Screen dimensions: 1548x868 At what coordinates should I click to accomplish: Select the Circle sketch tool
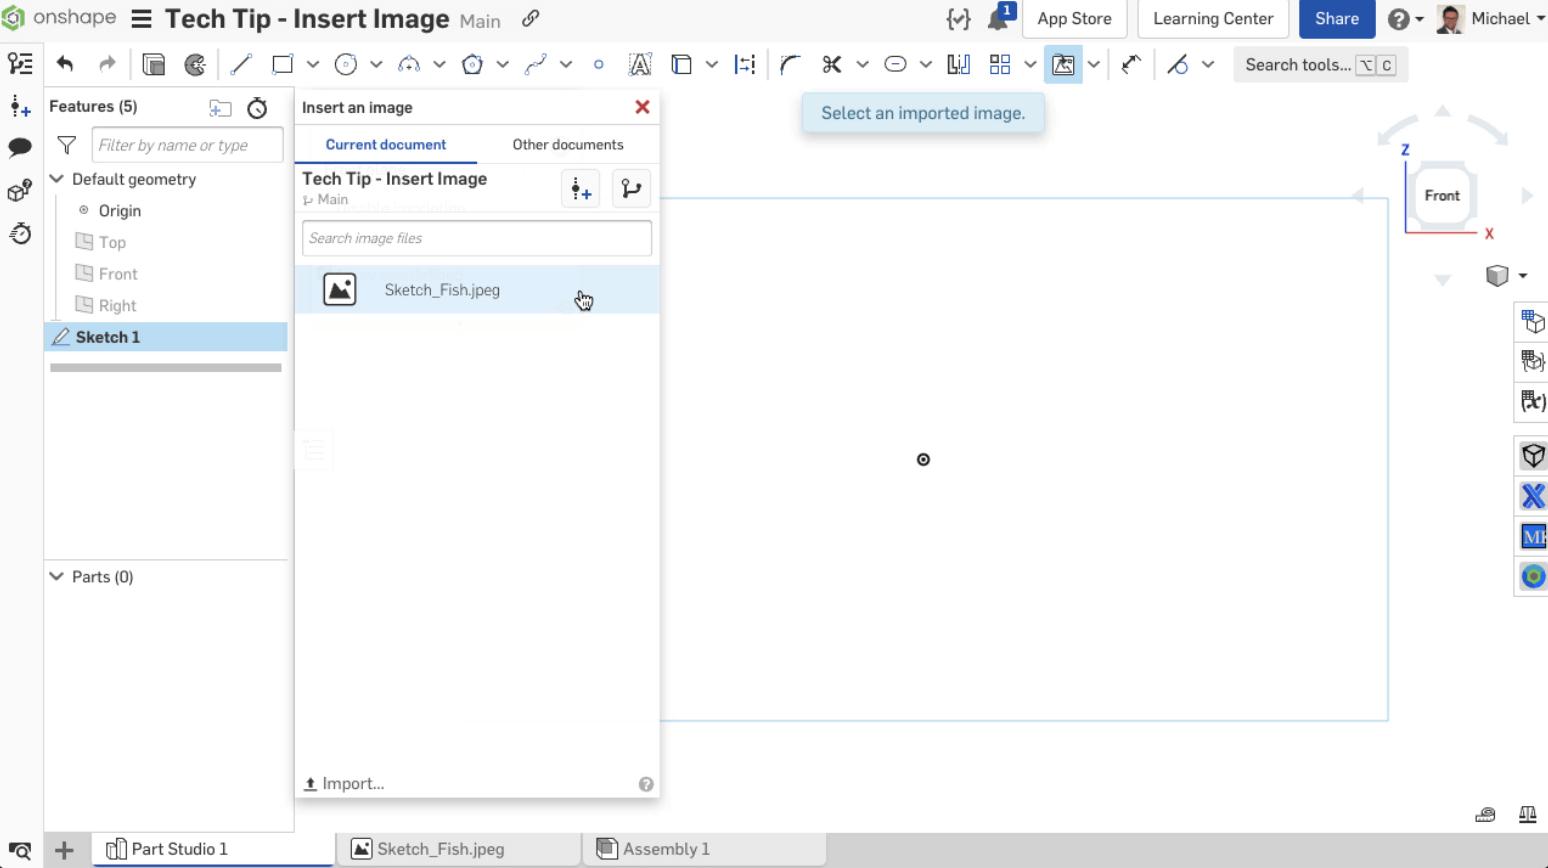pyautogui.click(x=345, y=64)
